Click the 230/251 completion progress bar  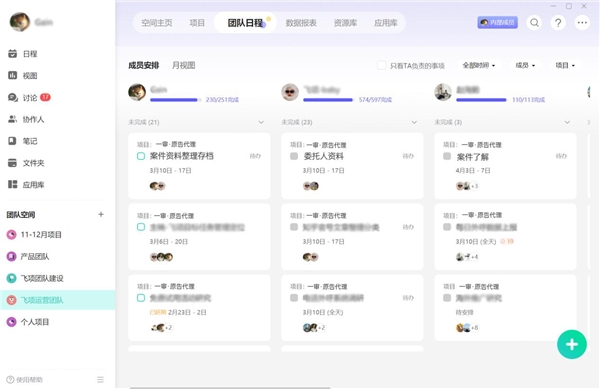click(x=176, y=100)
